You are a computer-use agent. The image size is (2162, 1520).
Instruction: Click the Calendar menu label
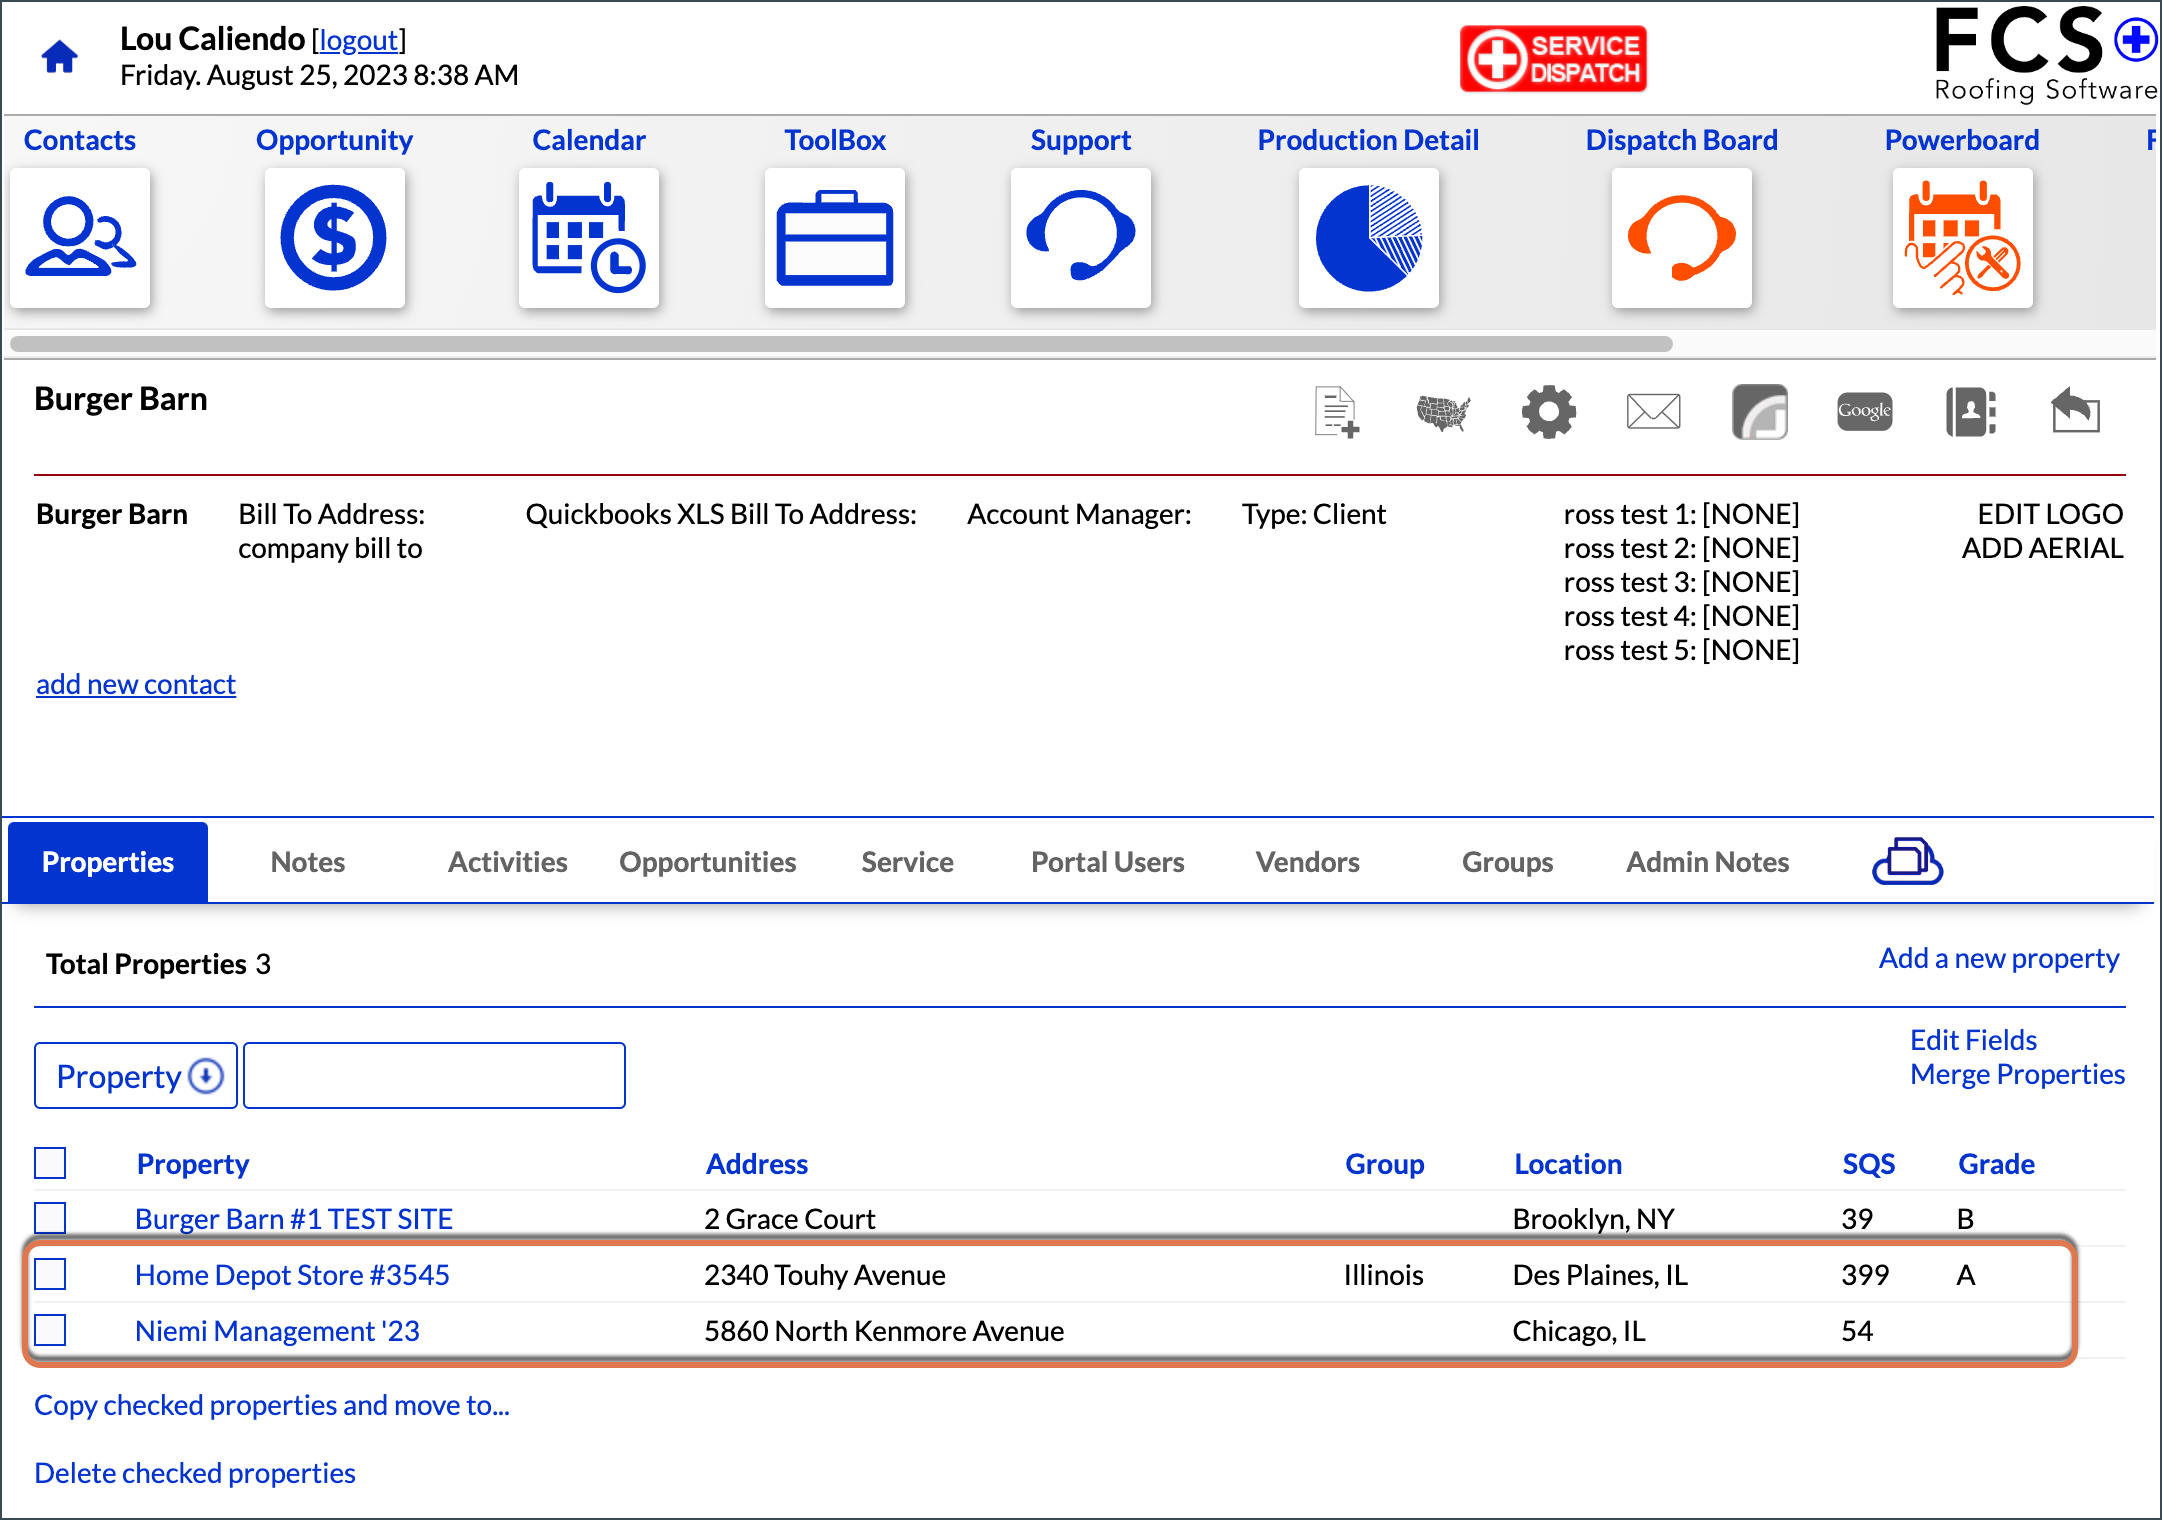(589, 140)
